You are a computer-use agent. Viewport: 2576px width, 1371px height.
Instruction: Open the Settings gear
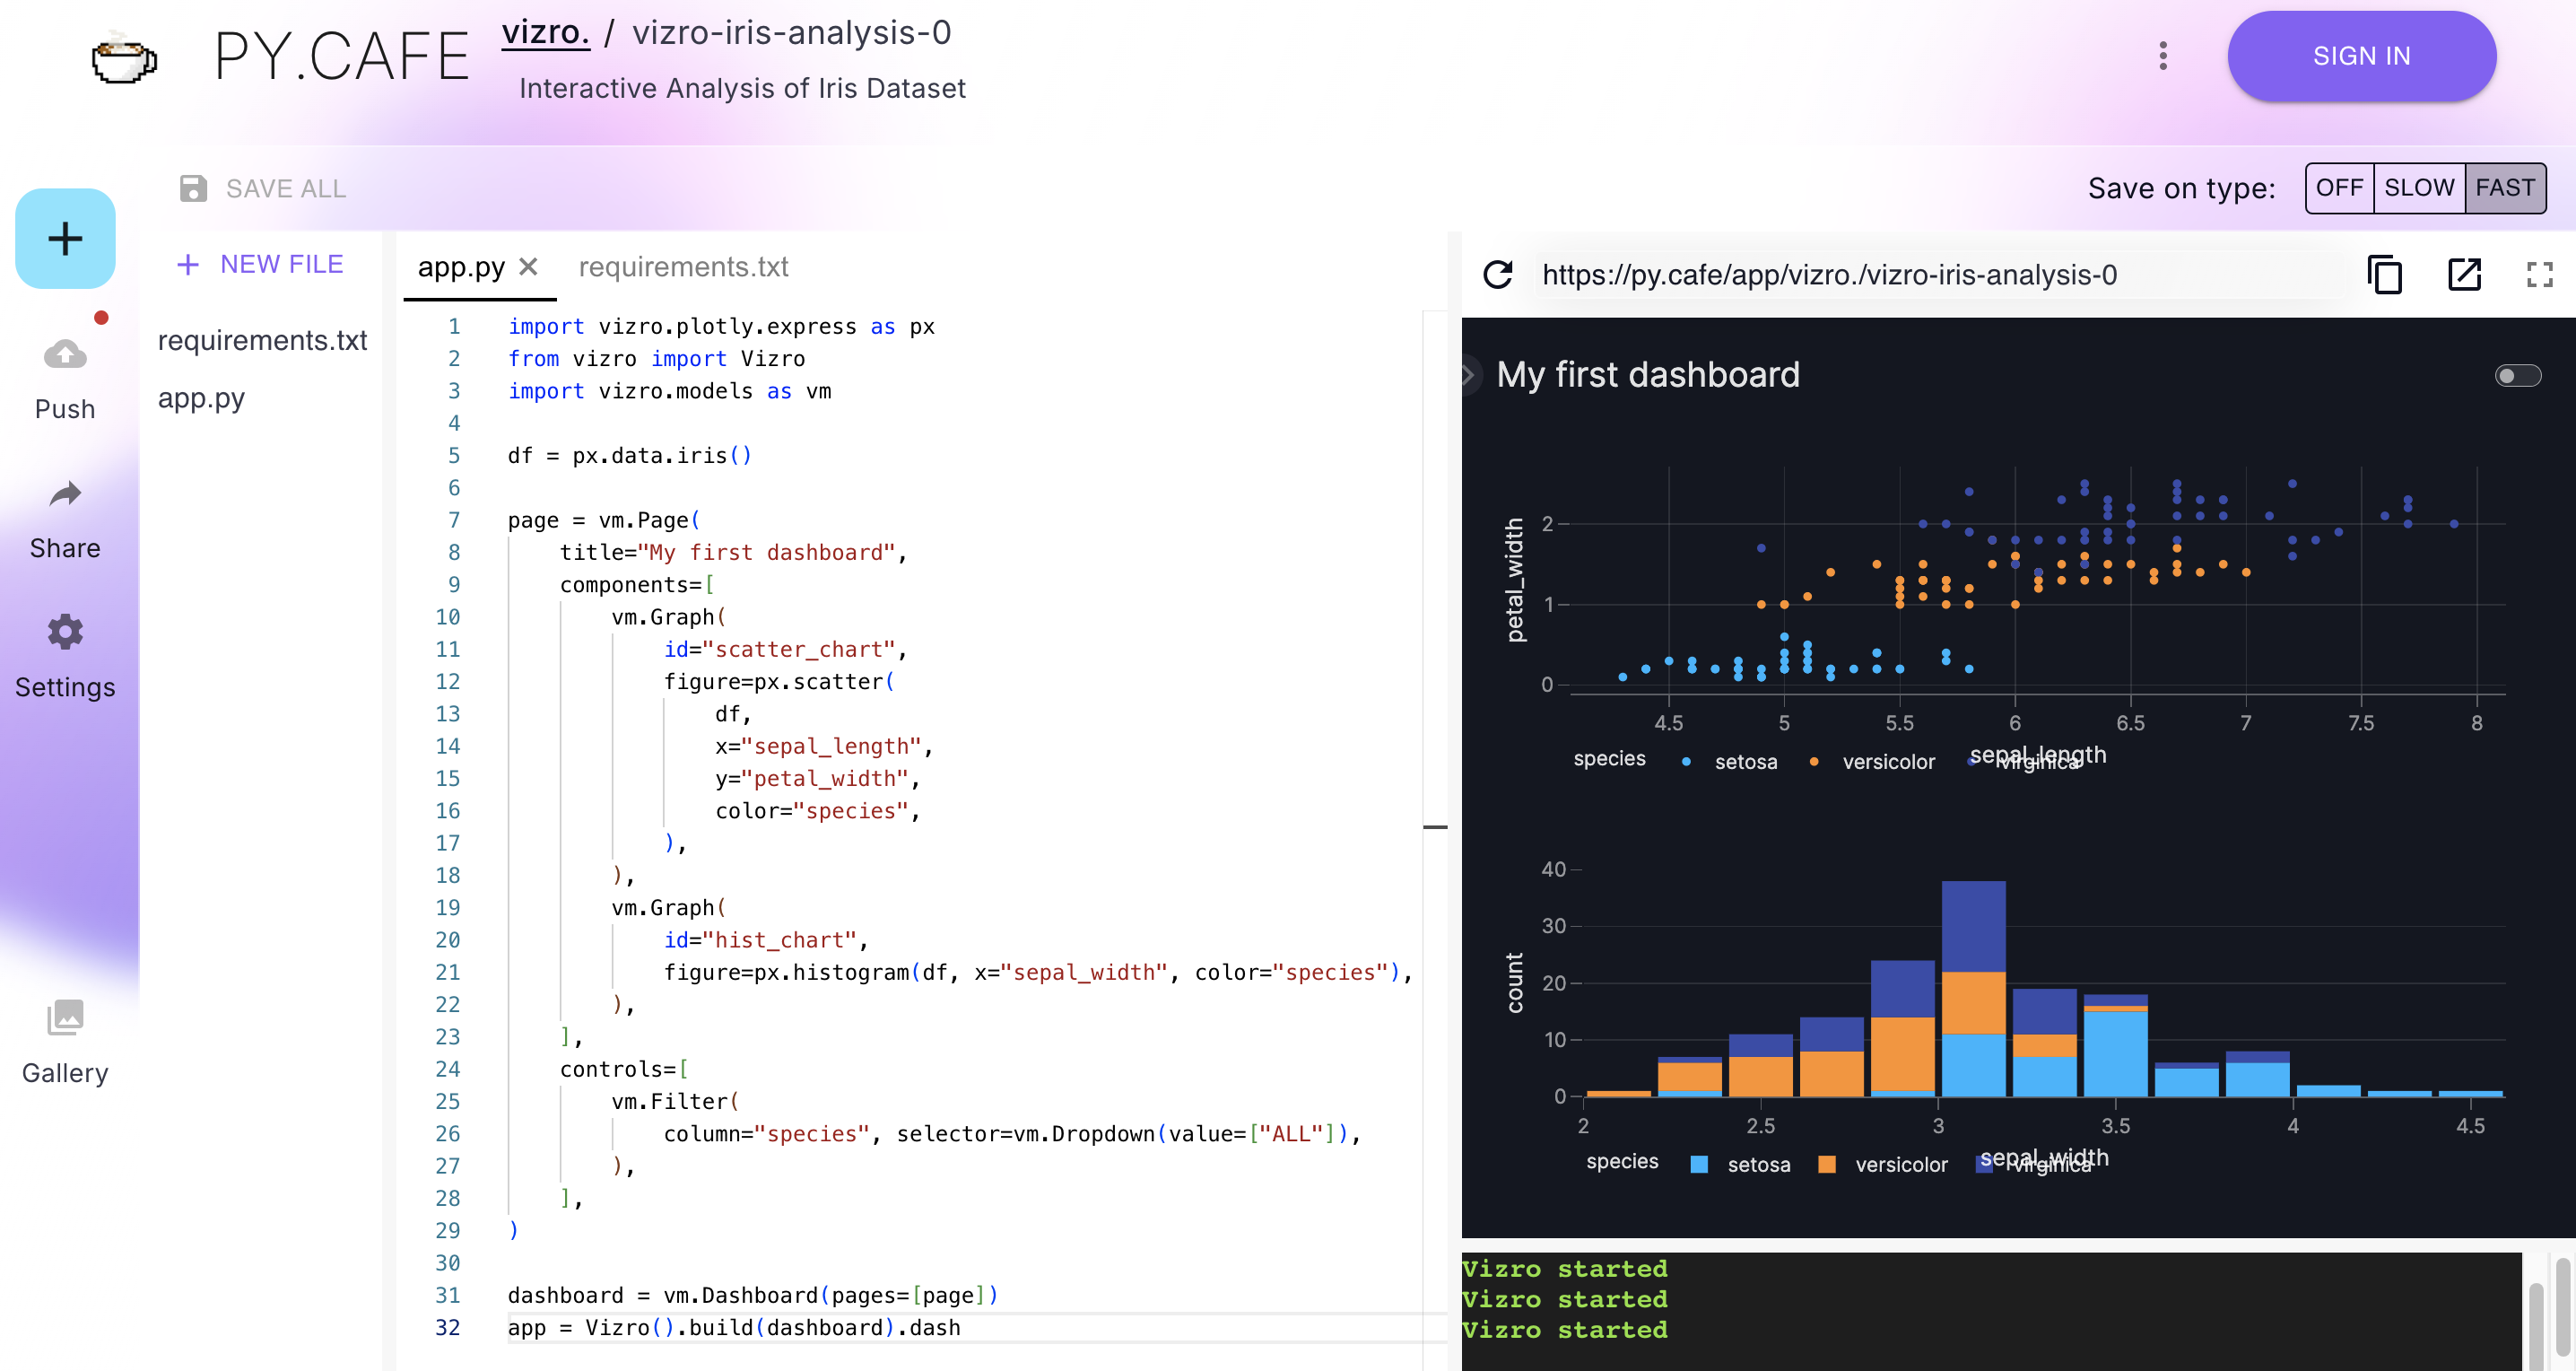click(64, 632)
